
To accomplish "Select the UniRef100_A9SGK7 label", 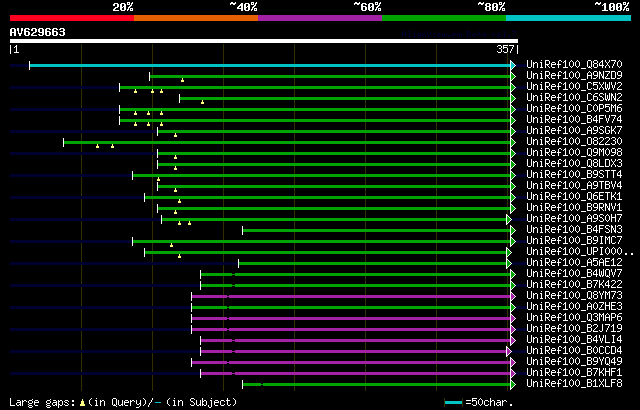I will [574, 131].
